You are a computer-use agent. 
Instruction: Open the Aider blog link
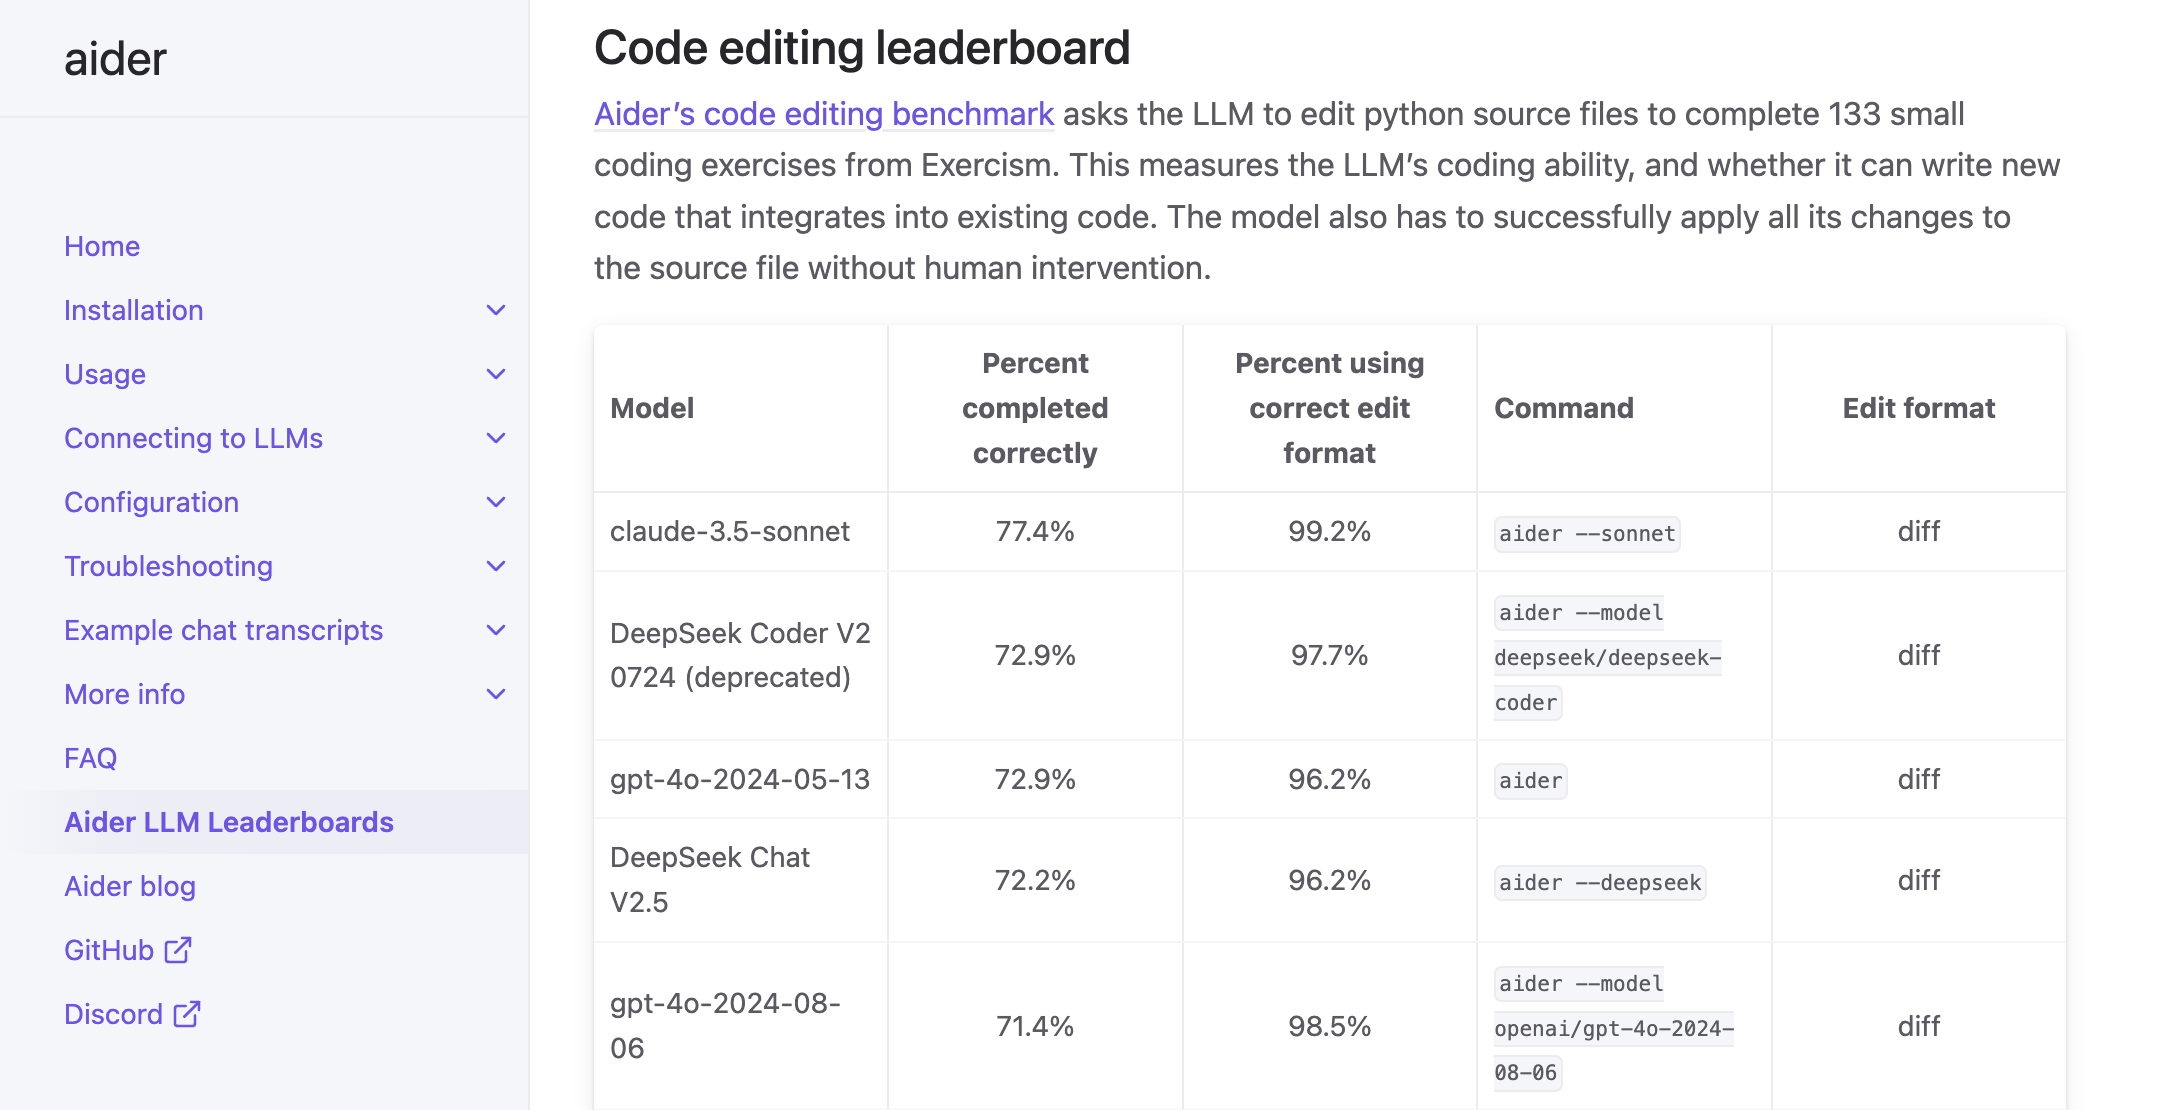click(x=130, y=886)
